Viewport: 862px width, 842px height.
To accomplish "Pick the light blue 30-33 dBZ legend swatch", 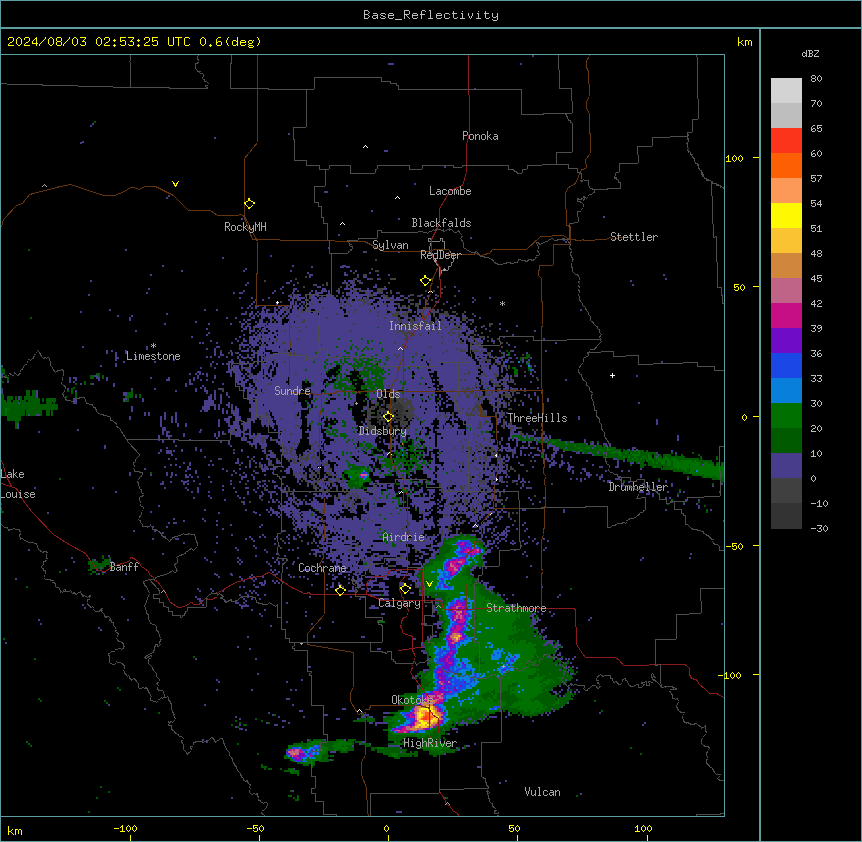I will 786,391.
